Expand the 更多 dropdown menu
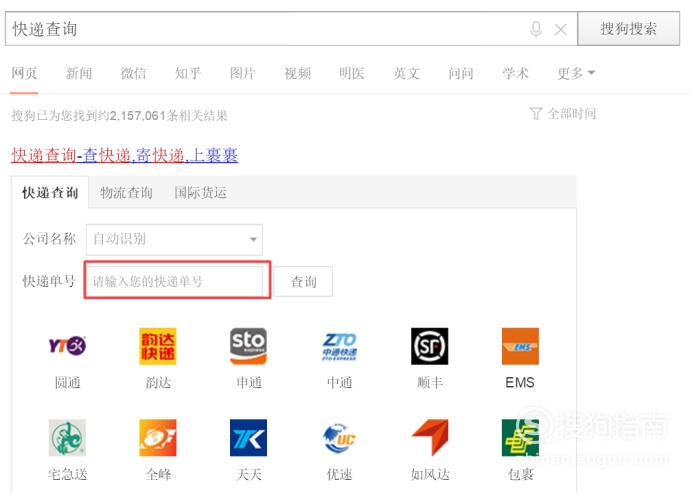692x493 pixels. tap(576, 73)
